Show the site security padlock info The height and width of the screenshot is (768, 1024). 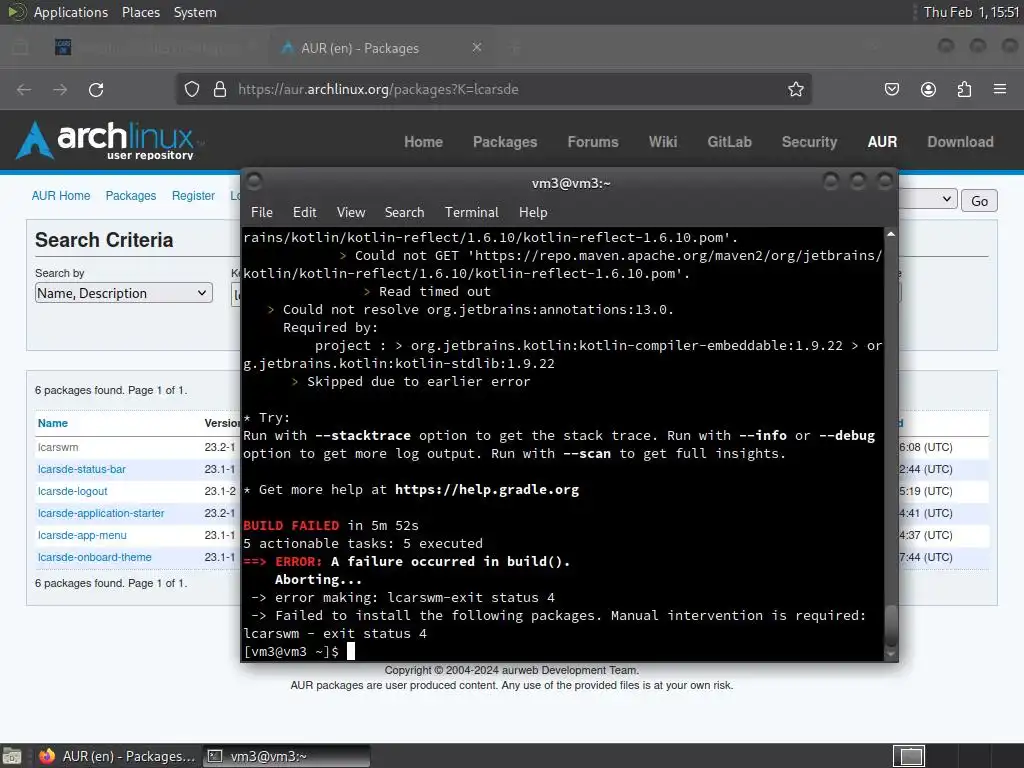pos(220,89)
